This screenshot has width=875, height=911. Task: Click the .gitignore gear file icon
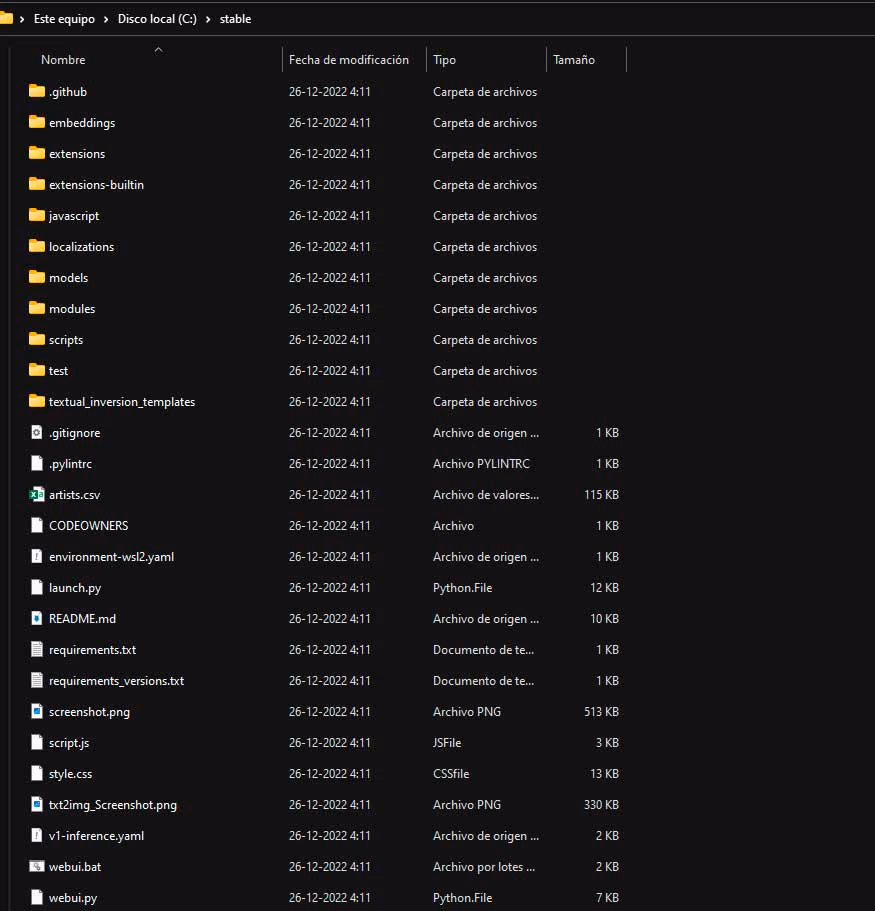coord(37,432)
